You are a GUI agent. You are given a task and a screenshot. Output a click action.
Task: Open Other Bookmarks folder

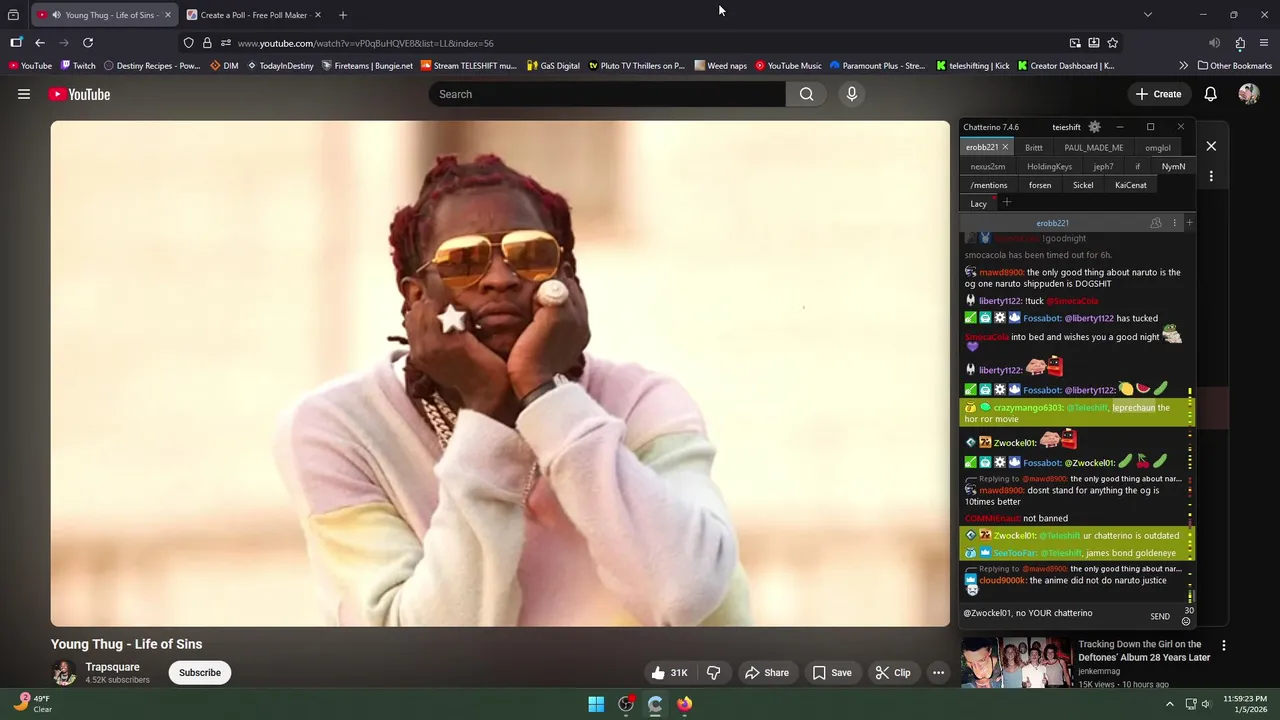[x=1233, y=66]
